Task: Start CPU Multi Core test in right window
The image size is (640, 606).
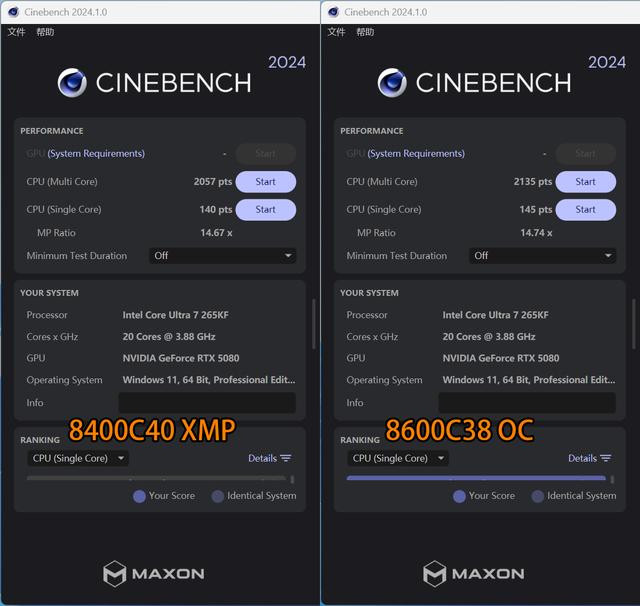Action: [x=586, y=182]
